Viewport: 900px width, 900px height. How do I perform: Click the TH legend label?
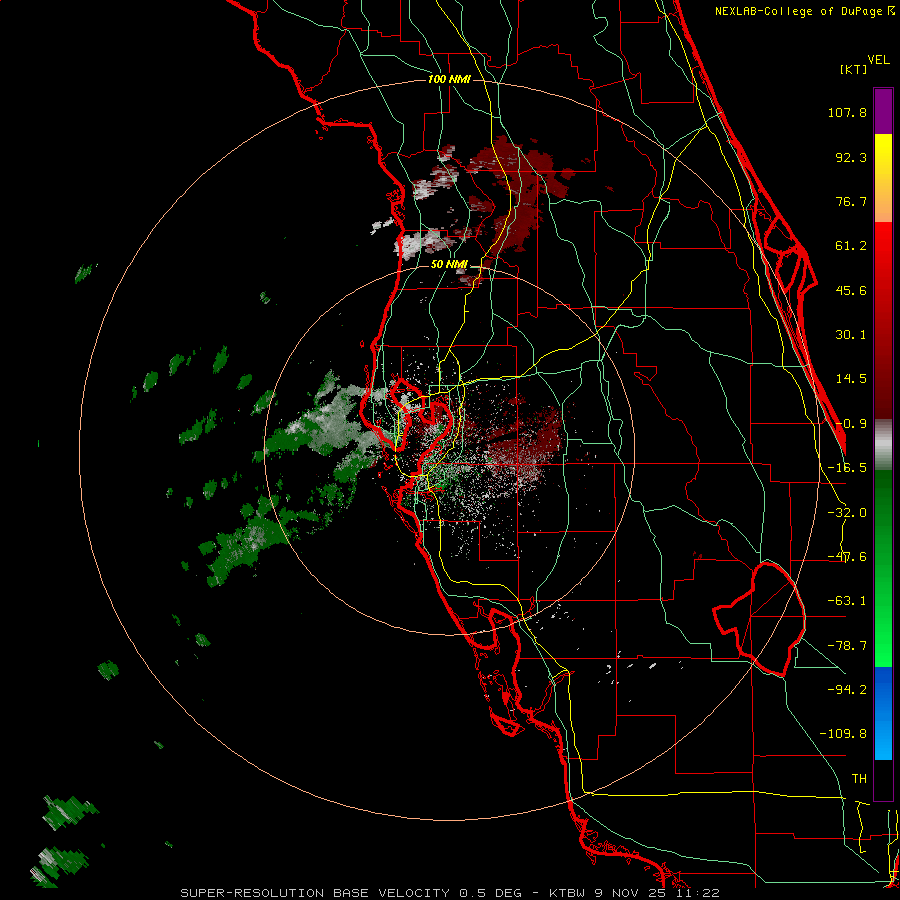pyautogui.click(x=859, y=778)
